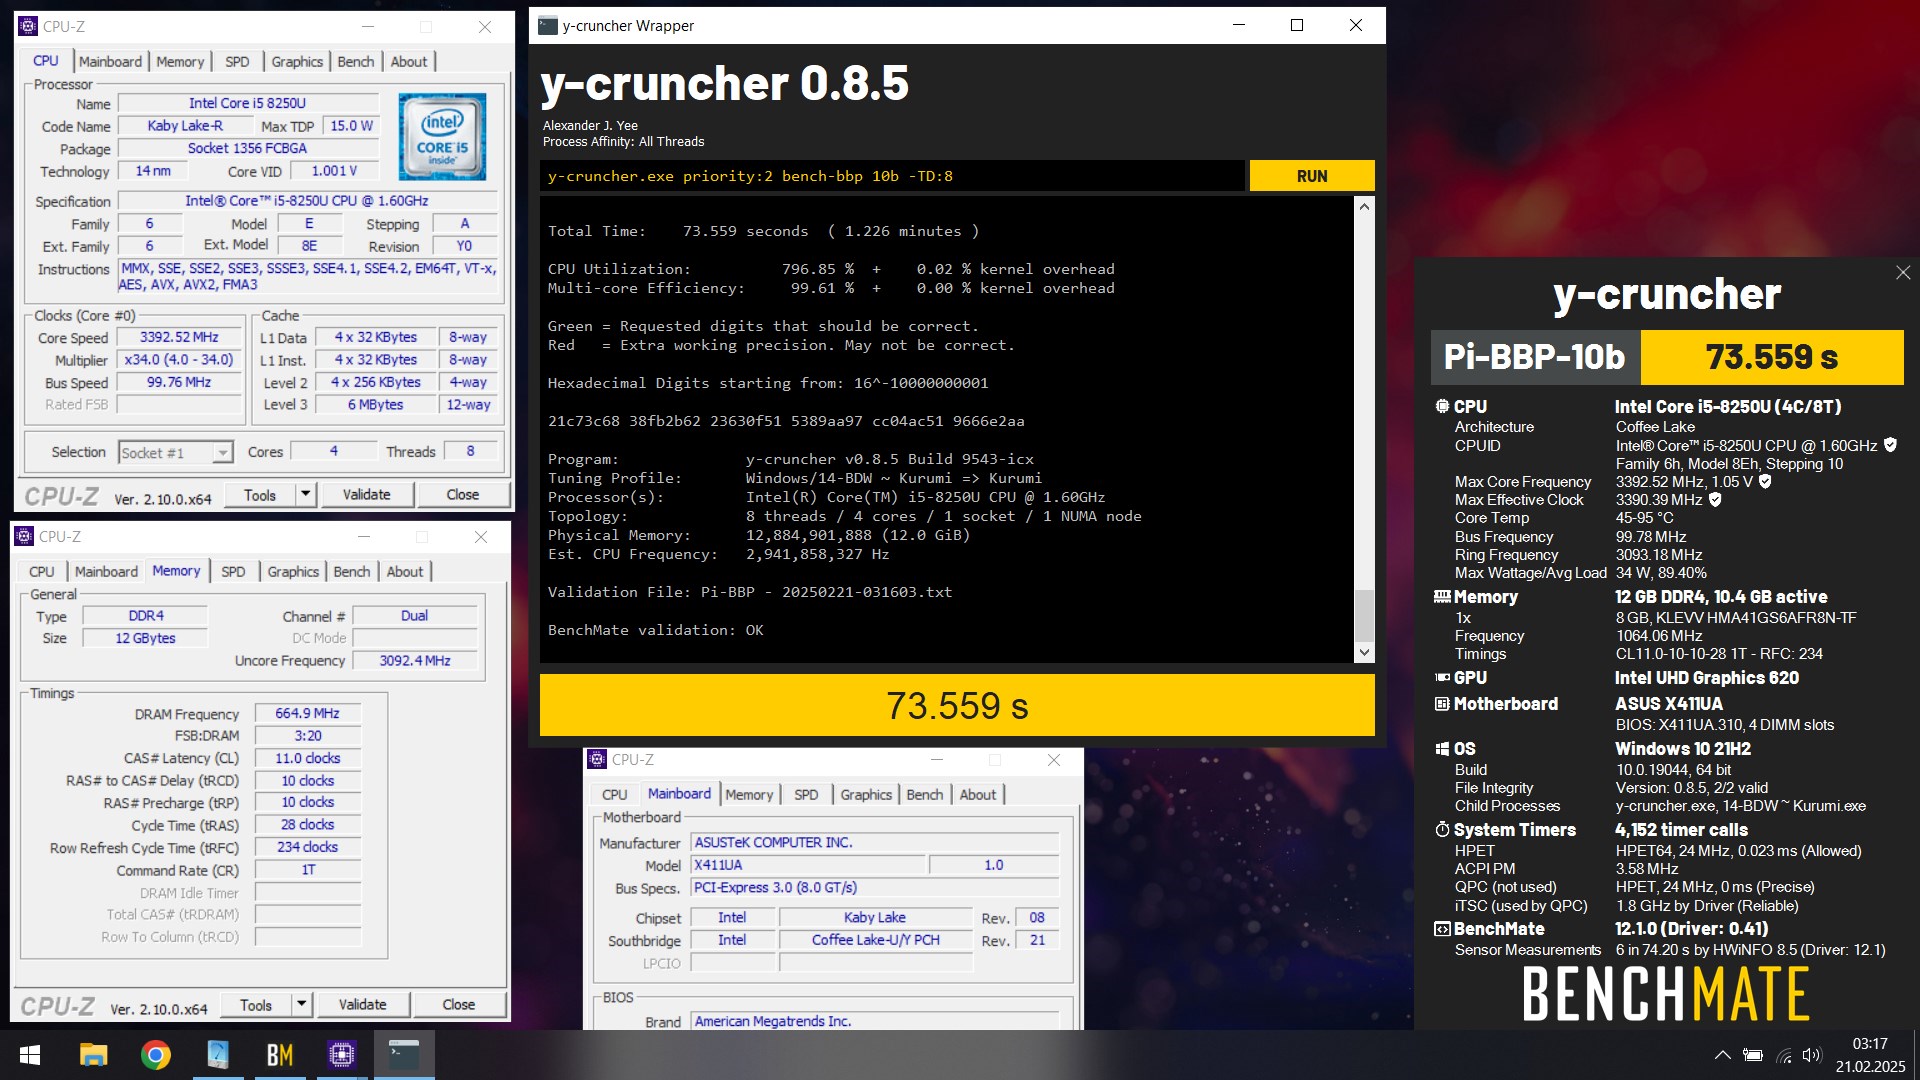The image size is (1920, 1080).
Task: Switch to Mainboard tab in top CPU-Z
Action: pos(111,61)
